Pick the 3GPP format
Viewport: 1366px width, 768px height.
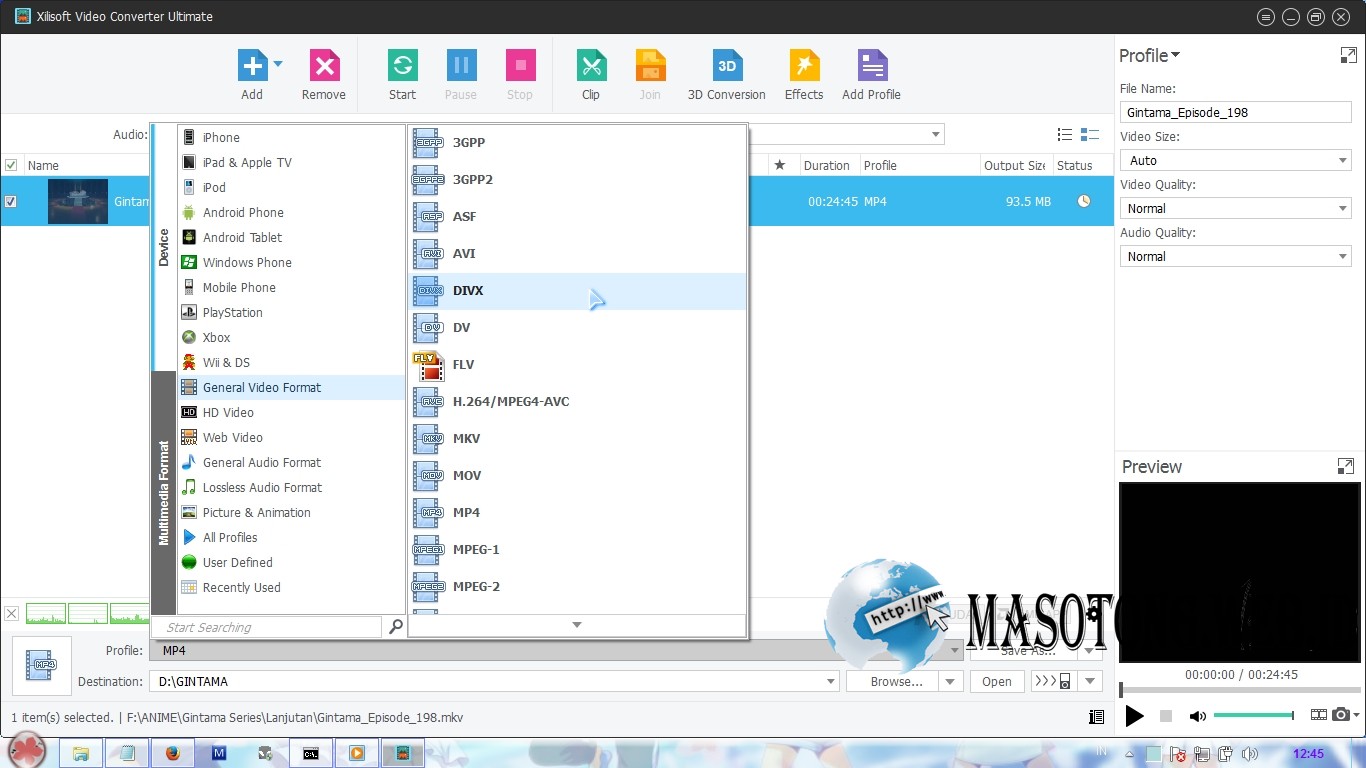point(577,142)
